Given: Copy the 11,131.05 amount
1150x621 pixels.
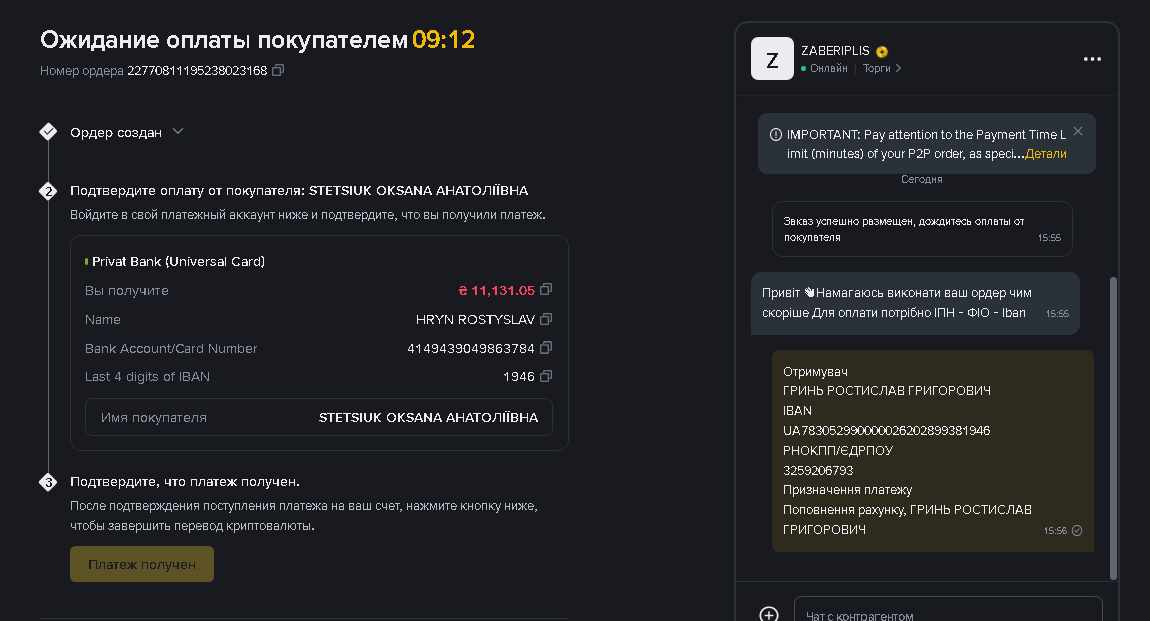Looking at the screenshot, I should 546,290.
